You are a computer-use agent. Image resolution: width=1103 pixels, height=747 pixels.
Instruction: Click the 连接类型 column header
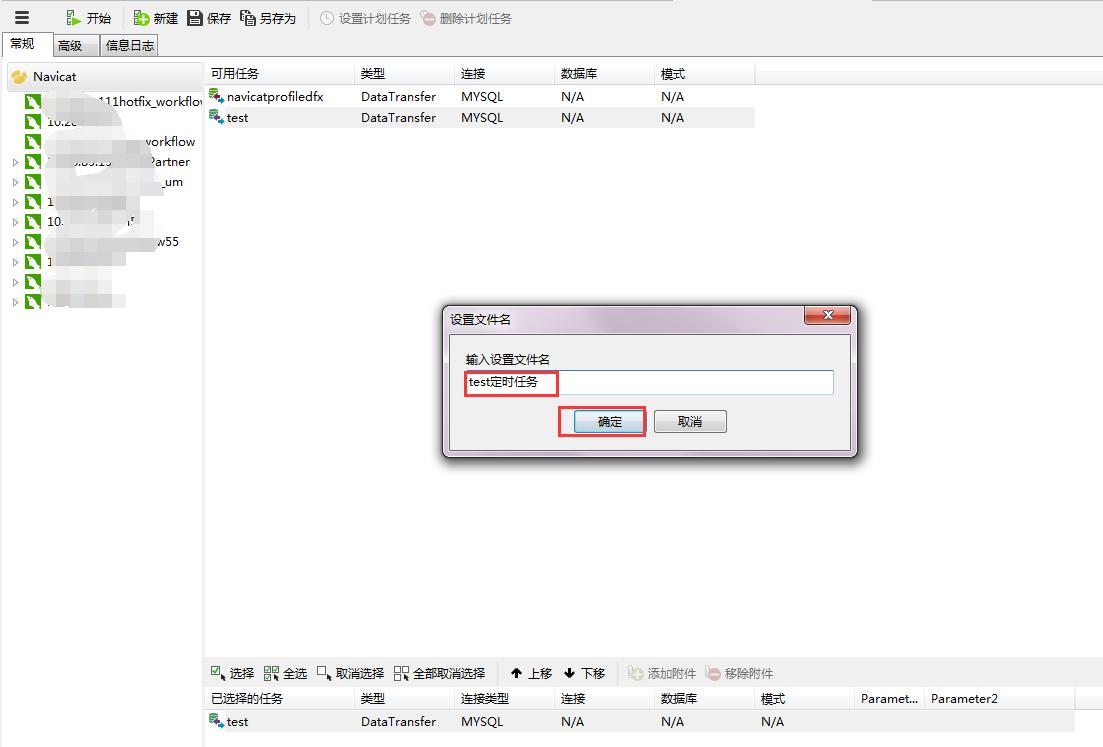[x=504, y=698]
